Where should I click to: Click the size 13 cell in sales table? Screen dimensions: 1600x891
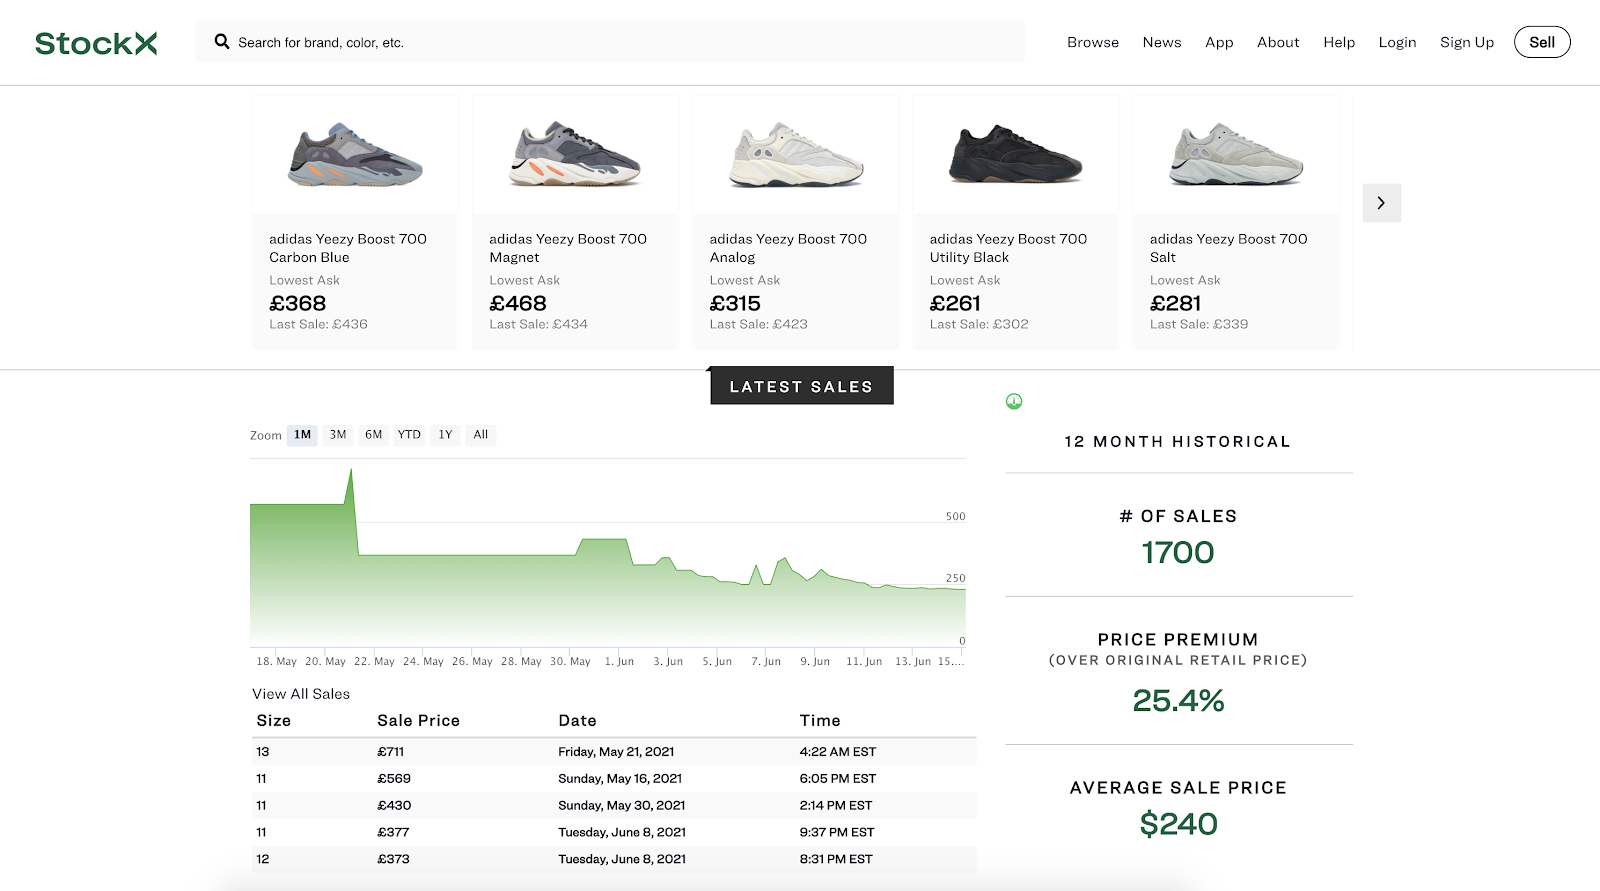coord(263,752)
